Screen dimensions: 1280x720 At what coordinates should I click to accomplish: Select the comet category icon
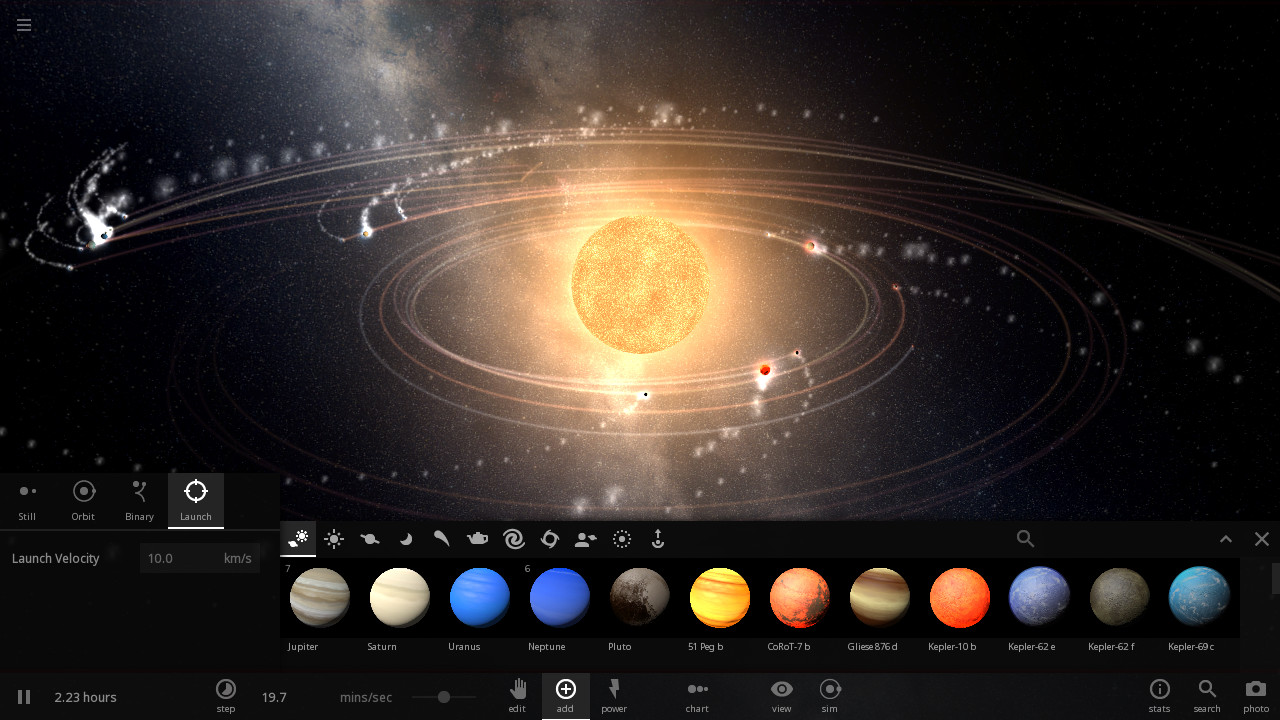coord(441,539)
